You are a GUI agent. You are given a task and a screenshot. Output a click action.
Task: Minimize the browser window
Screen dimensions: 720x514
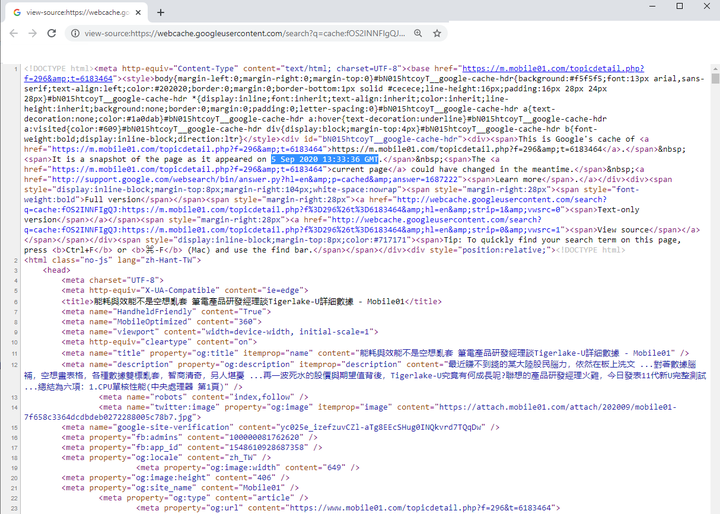click(x=652, y=6)
